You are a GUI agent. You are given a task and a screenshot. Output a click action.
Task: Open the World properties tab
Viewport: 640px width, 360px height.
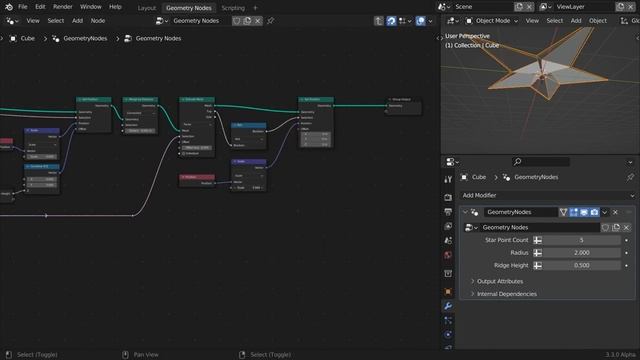pyautogui.click(x=448, y=255)
